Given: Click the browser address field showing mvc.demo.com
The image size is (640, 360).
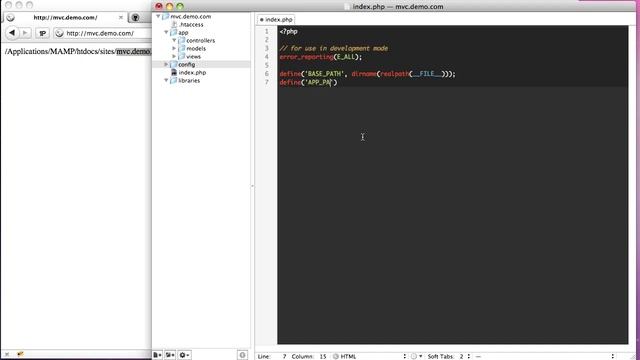Looking at the screenshot, I should (x=102, y=33).
